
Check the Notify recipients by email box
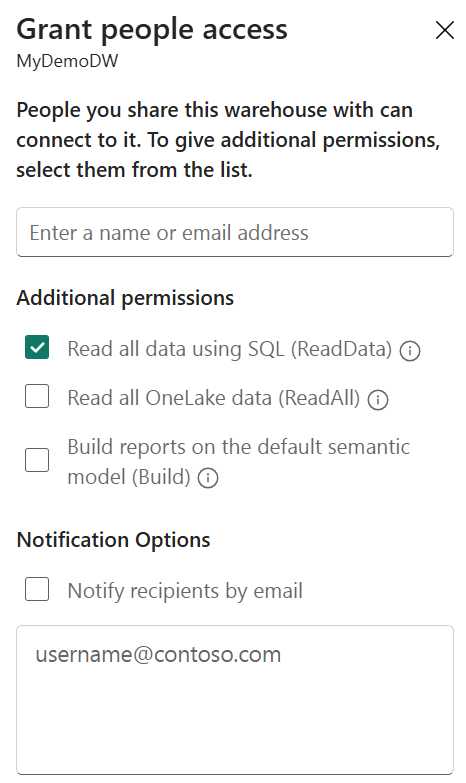coord(37,589)
